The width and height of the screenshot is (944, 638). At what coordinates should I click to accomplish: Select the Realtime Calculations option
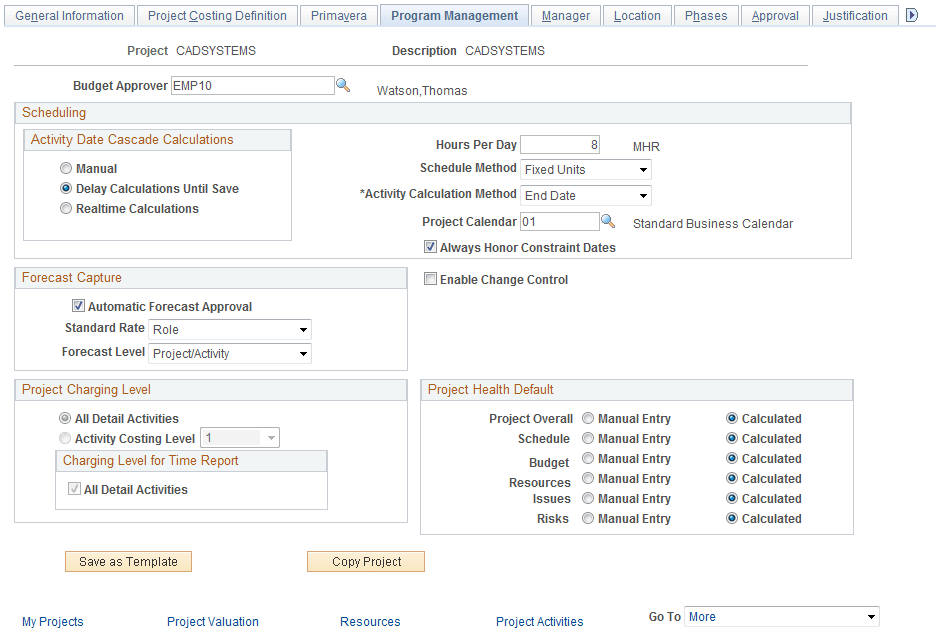(x=66, y=208)
